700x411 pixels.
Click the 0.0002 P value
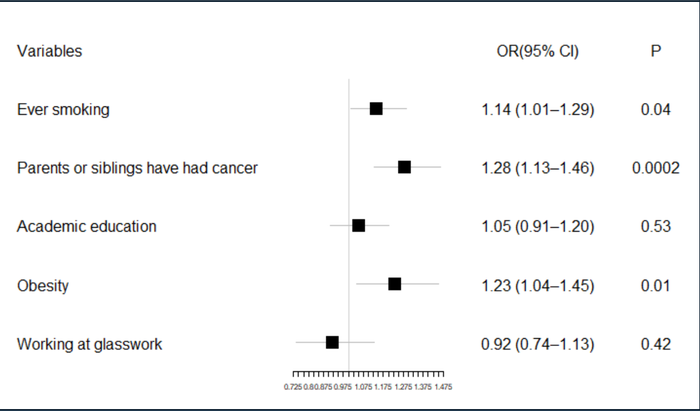[655, 168]
